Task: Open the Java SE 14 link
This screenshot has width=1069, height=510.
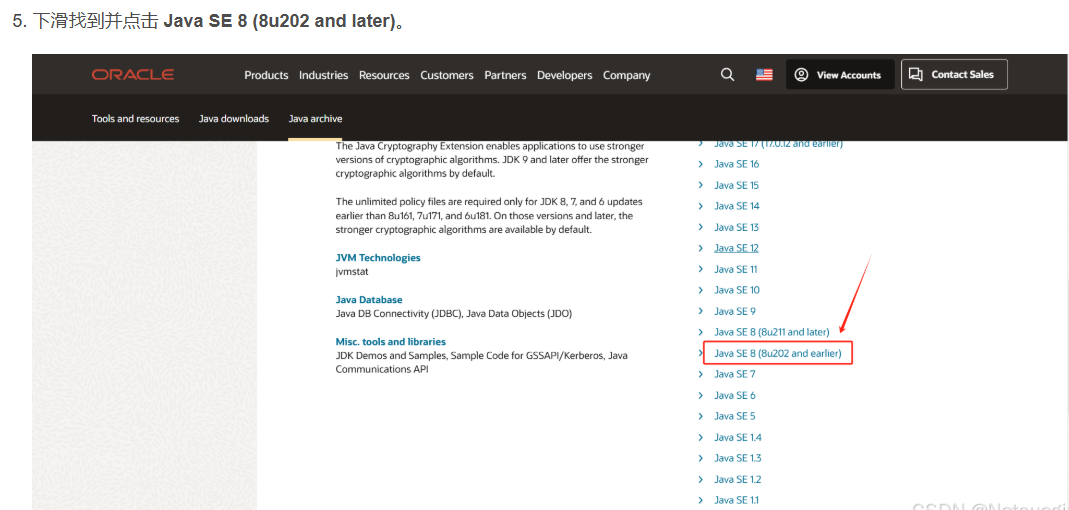Action: [736, 206]
